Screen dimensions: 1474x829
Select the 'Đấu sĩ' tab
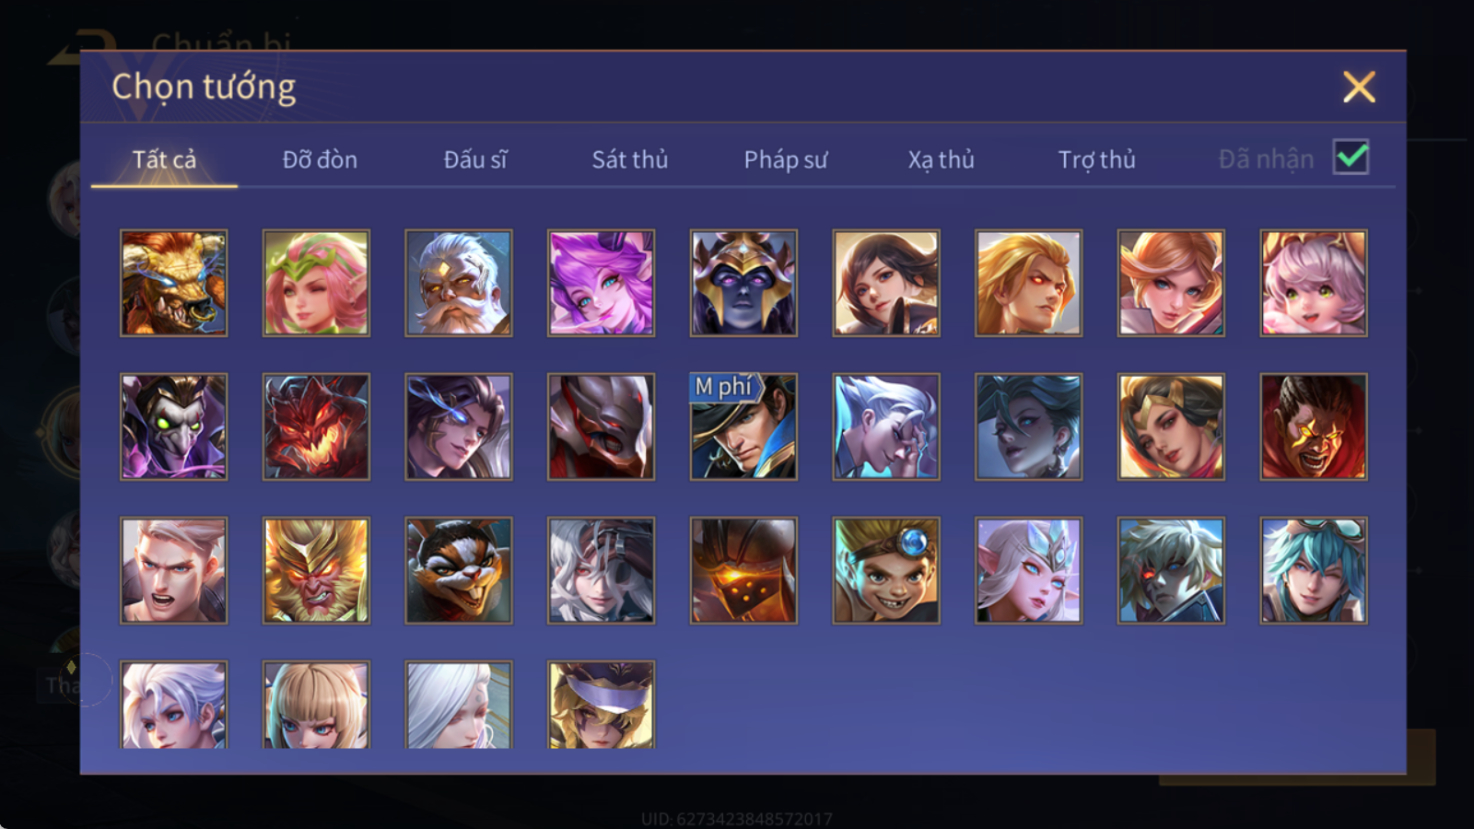[475, 160]
